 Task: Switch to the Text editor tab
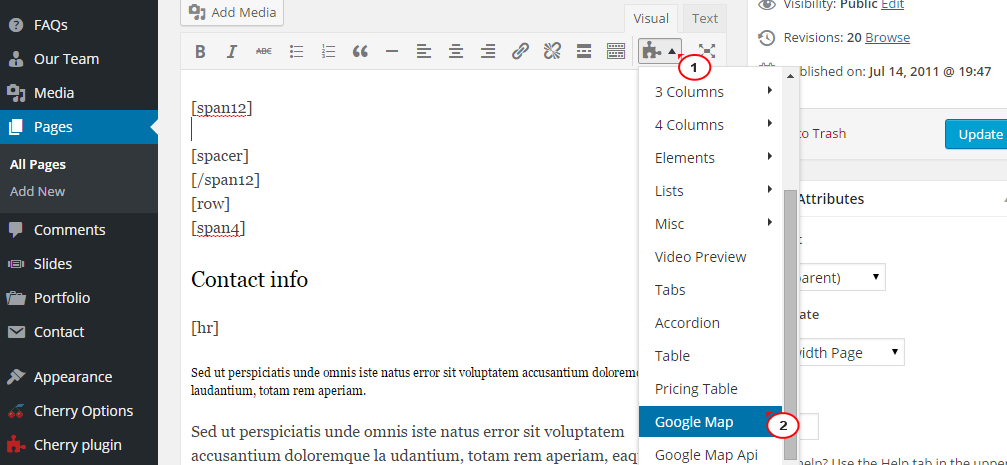click(705, 19)
